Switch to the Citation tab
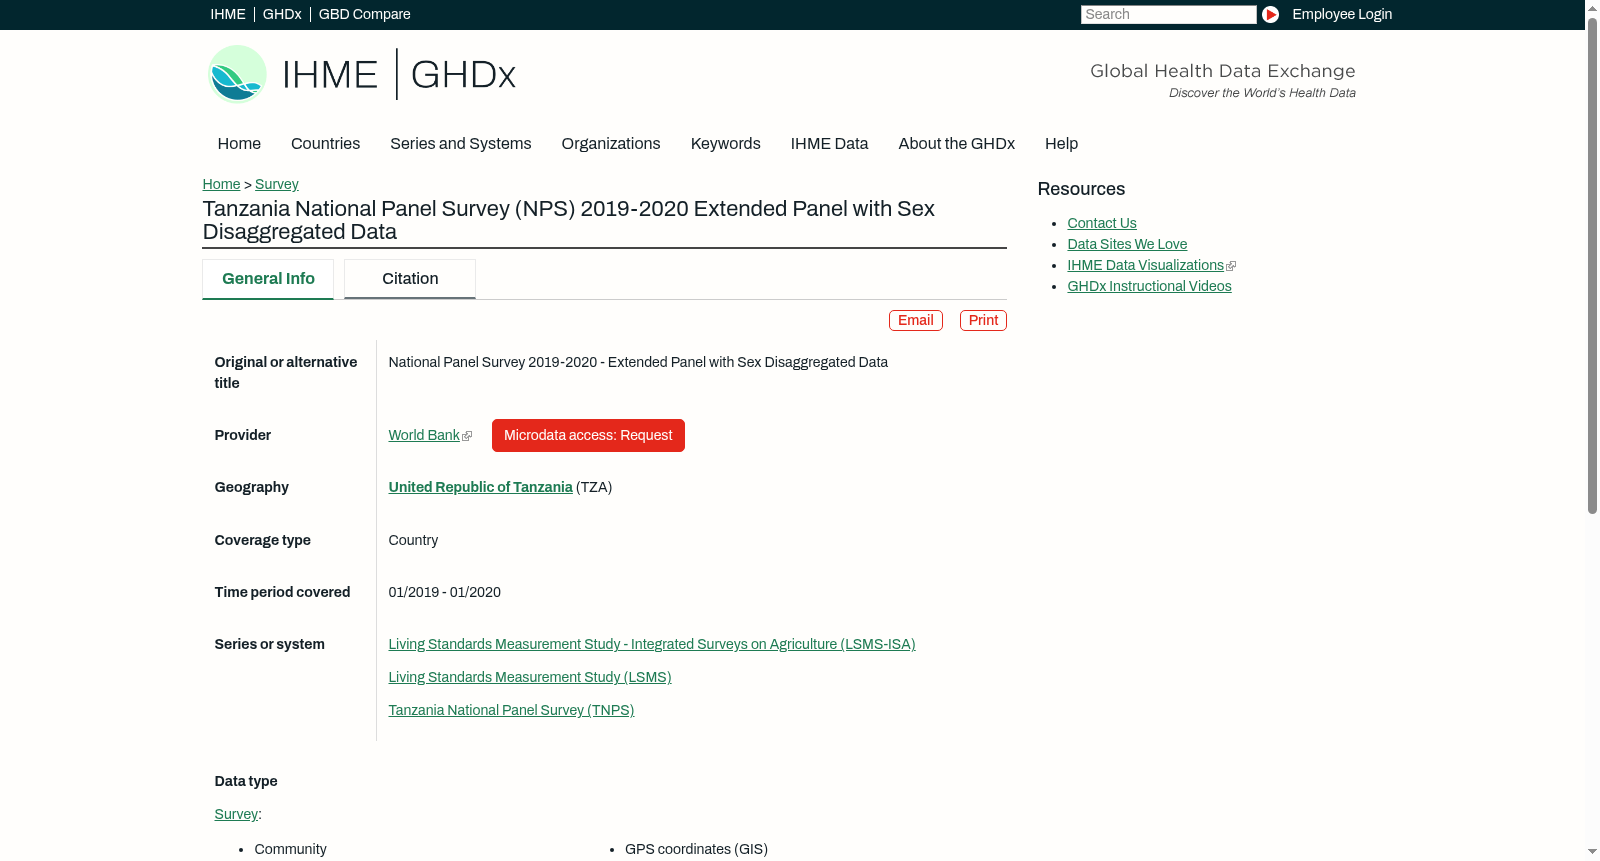 [x=410, y=279]
